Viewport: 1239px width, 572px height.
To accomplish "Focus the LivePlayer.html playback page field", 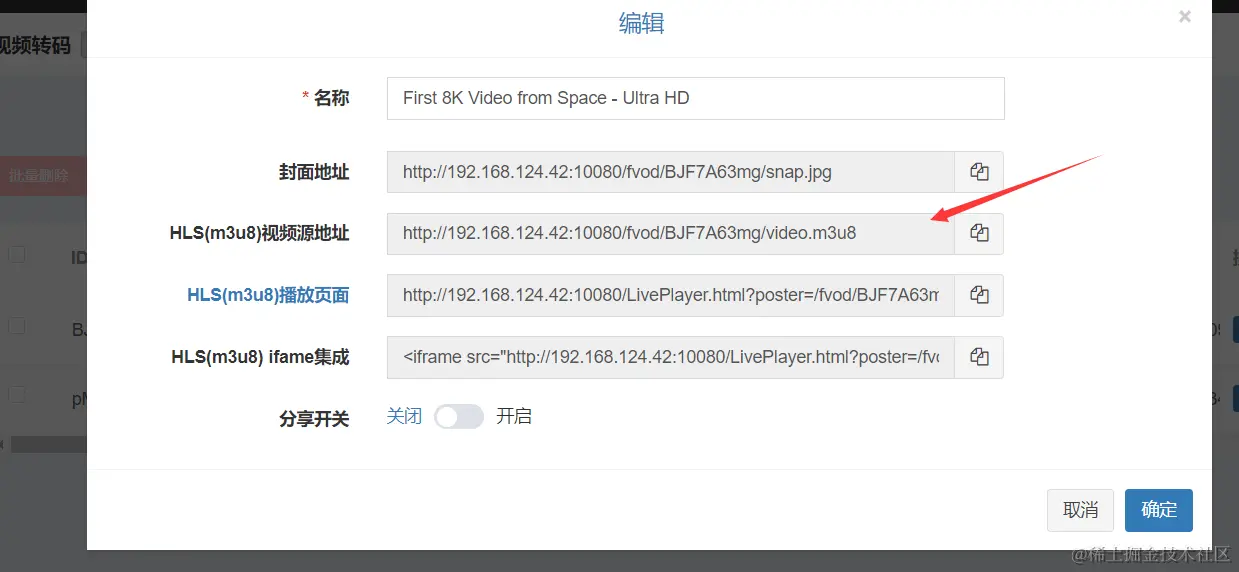I will point(671,295).
